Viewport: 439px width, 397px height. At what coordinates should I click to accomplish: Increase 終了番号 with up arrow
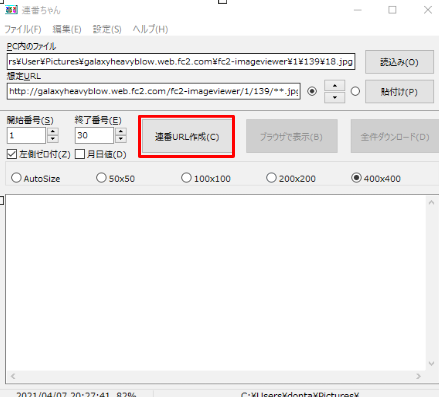[x=121, y=132]
